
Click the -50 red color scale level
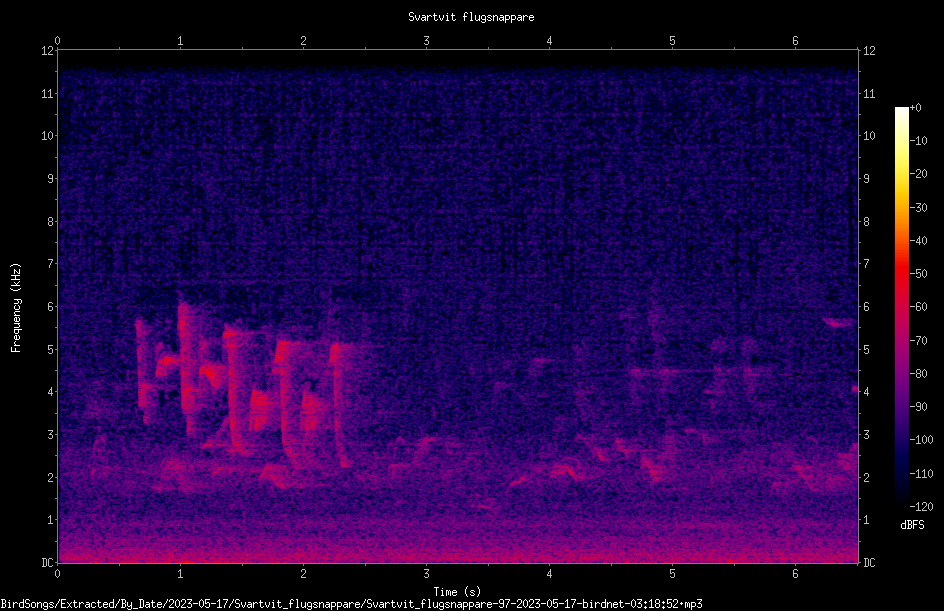pos(918,274)
